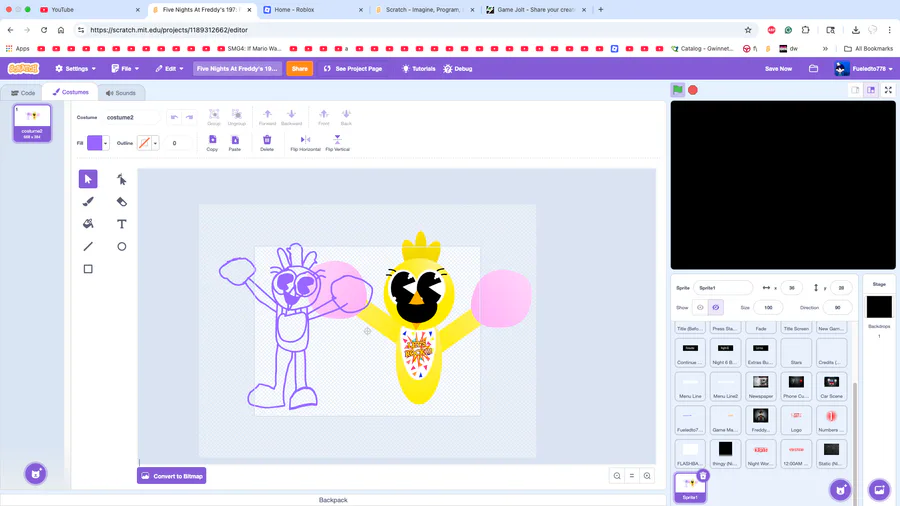Image resolution: width=900 pixels, height=506 pixels.
Task: Set the sprite to hidden with the crossed-eye icon
Action: point(716,308)
